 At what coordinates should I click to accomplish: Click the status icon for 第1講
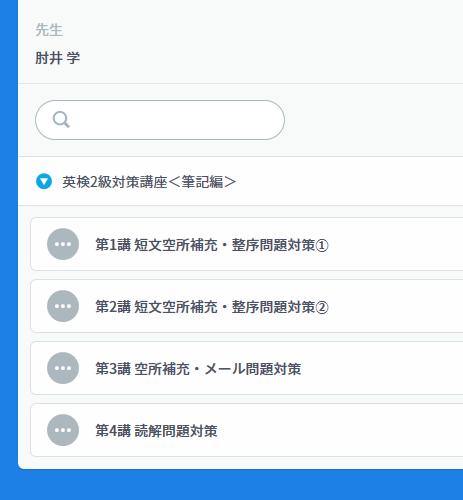(x=63, y=244)
